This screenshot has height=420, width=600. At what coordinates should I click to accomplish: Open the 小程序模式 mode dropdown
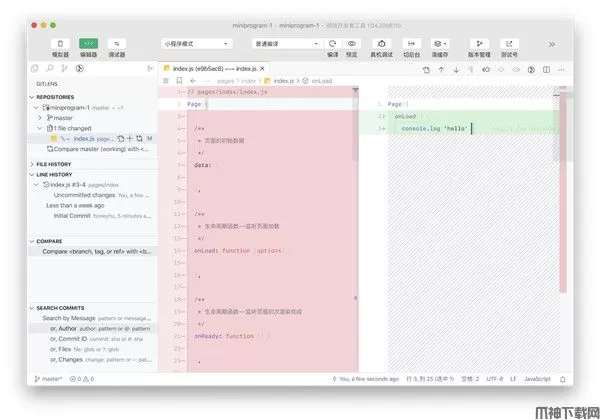(x=195, y=44)
